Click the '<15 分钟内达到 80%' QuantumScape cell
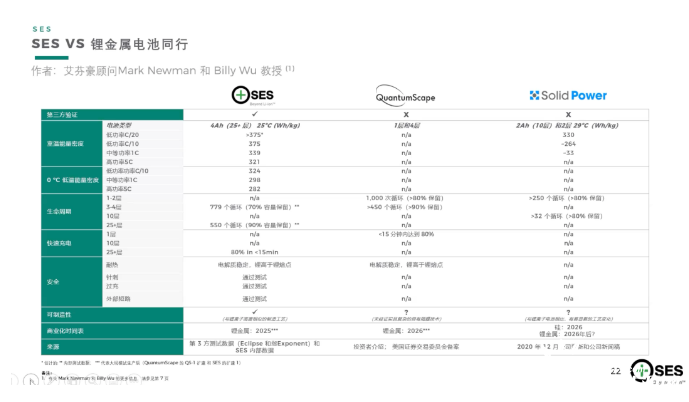Image resolution: width=689 pixels, height=402 pixels. coord(406,234)
